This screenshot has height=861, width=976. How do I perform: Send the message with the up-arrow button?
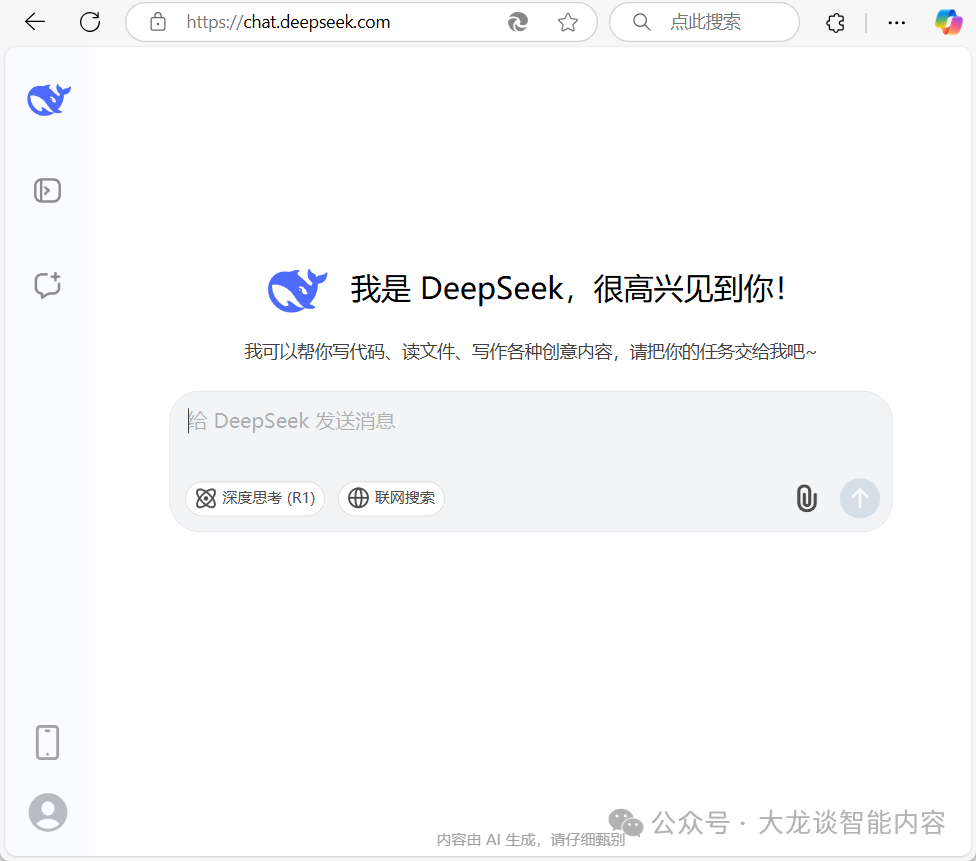pyautogui.click(x=860, y=498)
